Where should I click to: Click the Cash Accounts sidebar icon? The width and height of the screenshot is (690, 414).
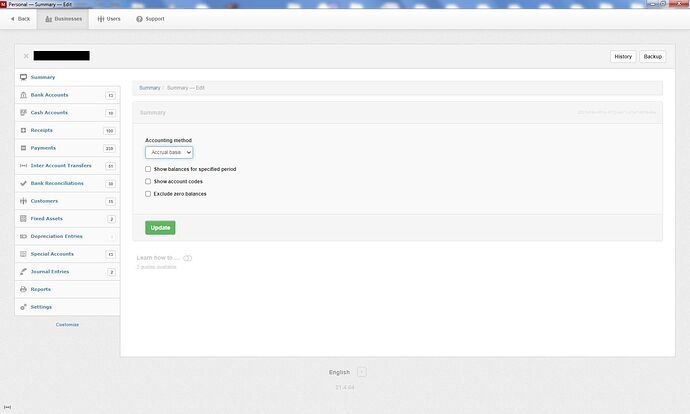pyautogui.click(x=23, y=113)
